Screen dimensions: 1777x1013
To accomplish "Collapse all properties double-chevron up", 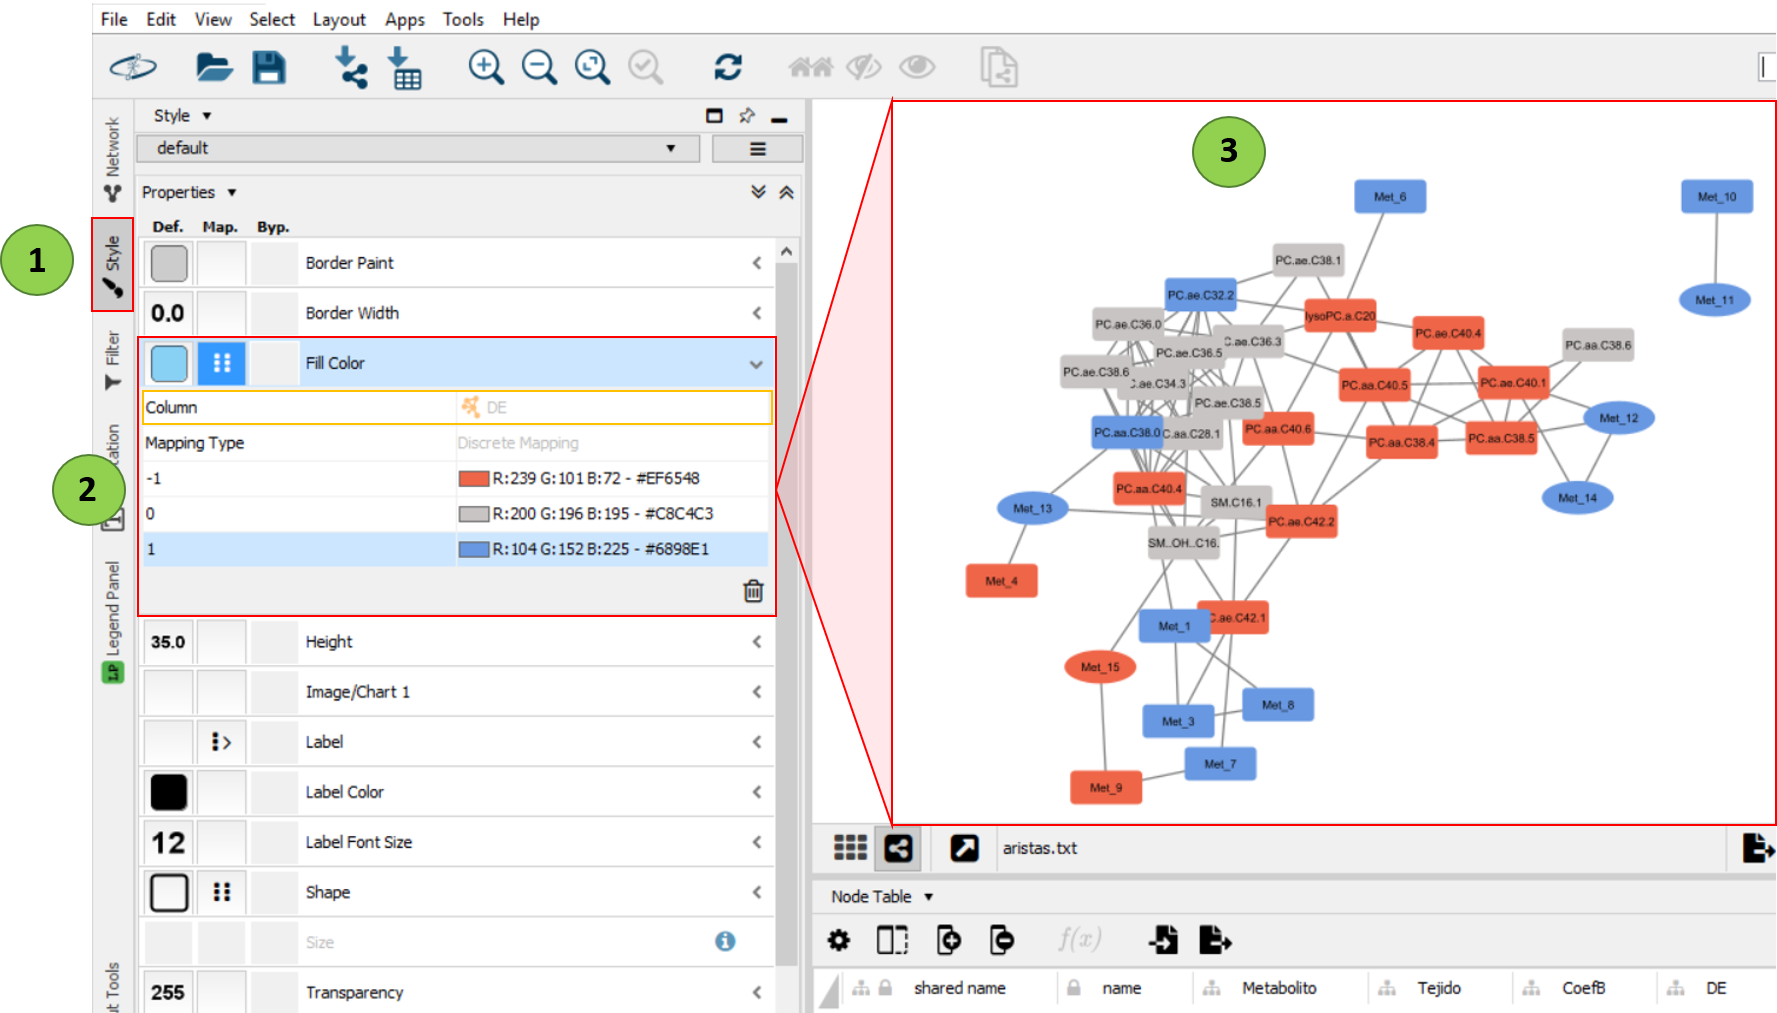I will tap(787, 192).
